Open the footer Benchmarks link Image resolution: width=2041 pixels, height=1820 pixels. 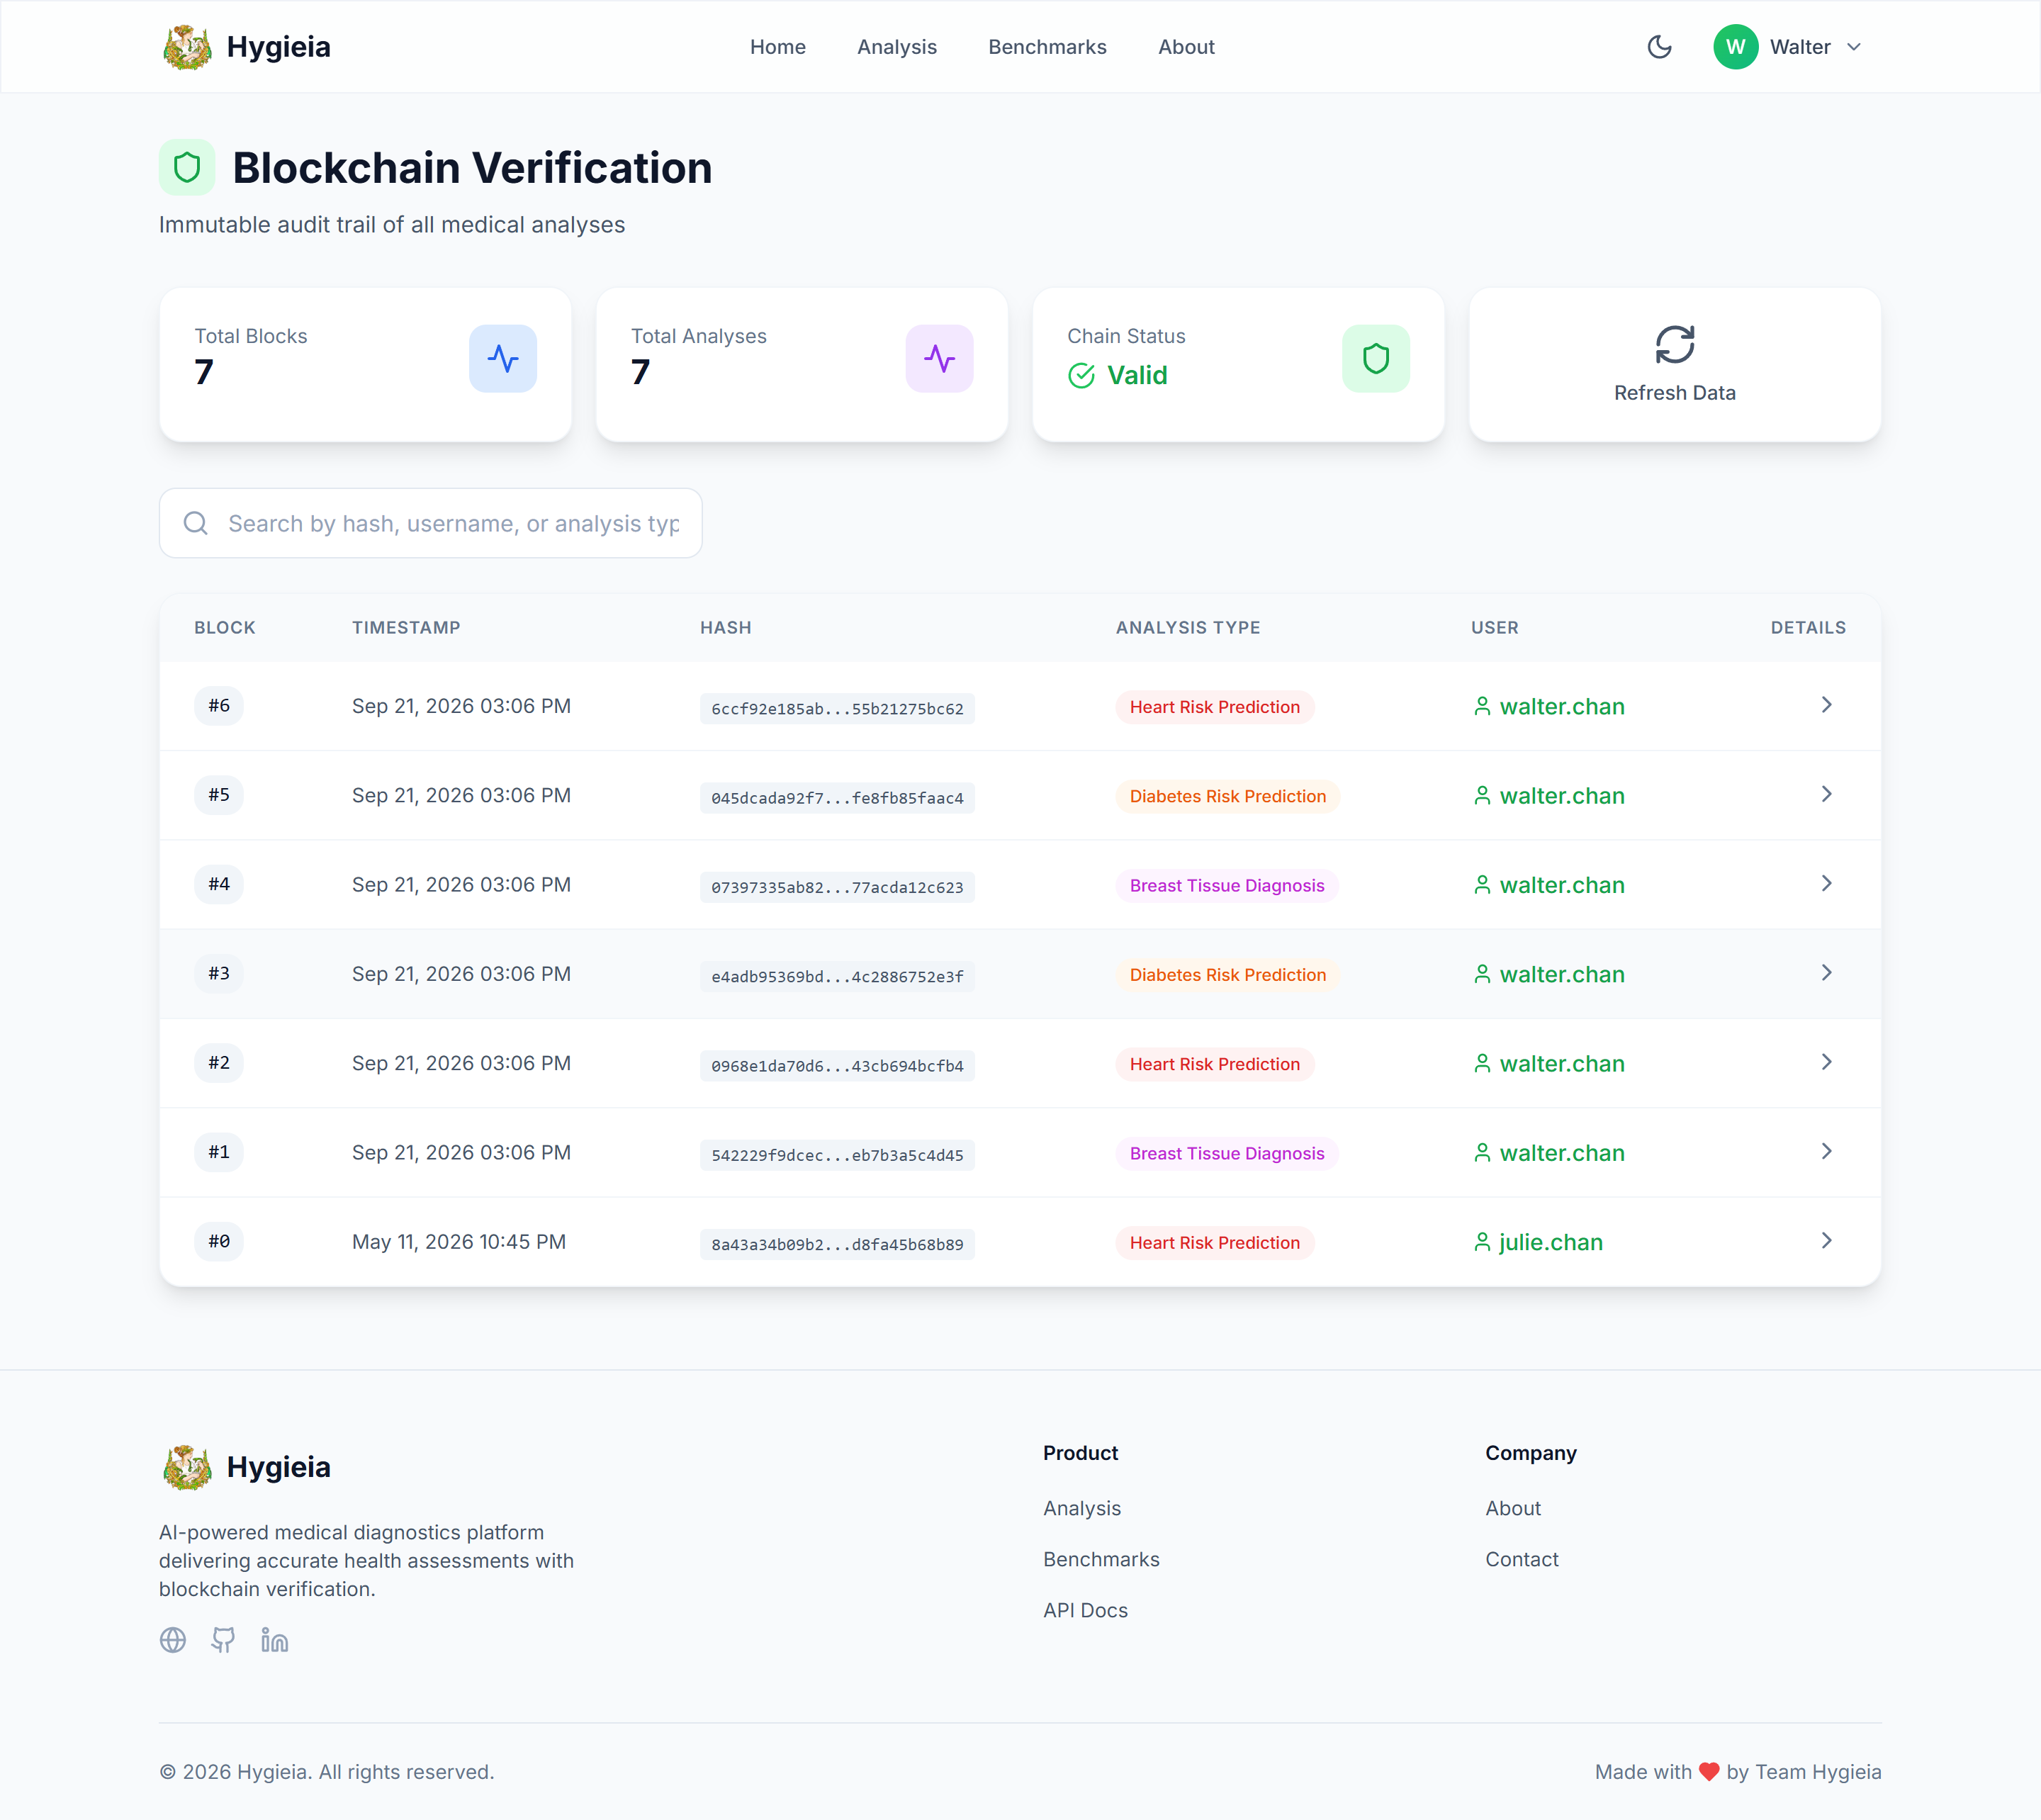tap(1101, 1559)
